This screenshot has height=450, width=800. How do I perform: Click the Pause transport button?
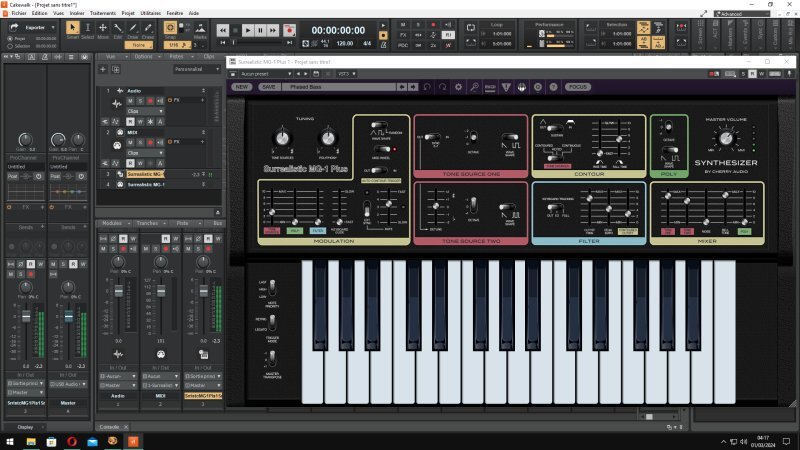click(260, 31)
